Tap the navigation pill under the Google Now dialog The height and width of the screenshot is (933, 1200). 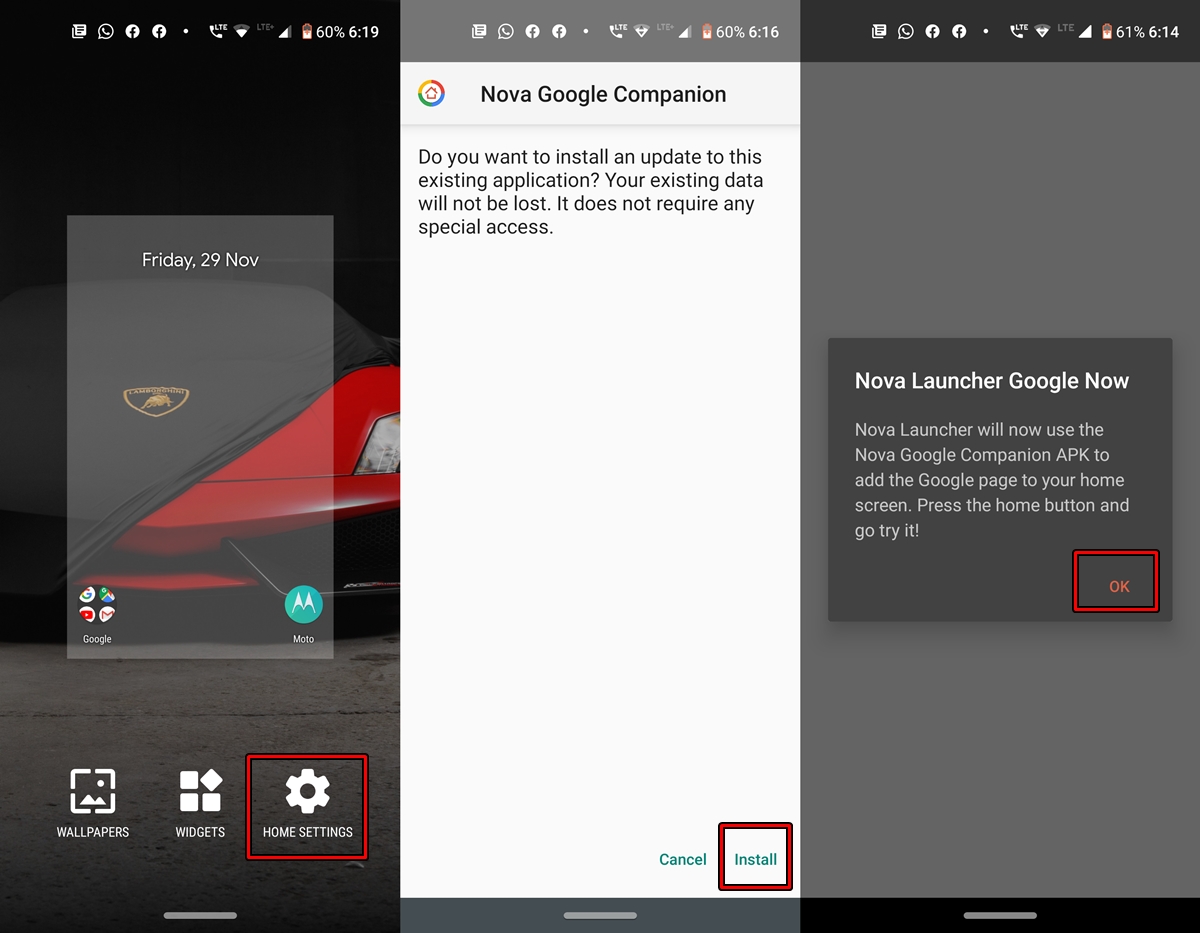(x=1000, y=915)
